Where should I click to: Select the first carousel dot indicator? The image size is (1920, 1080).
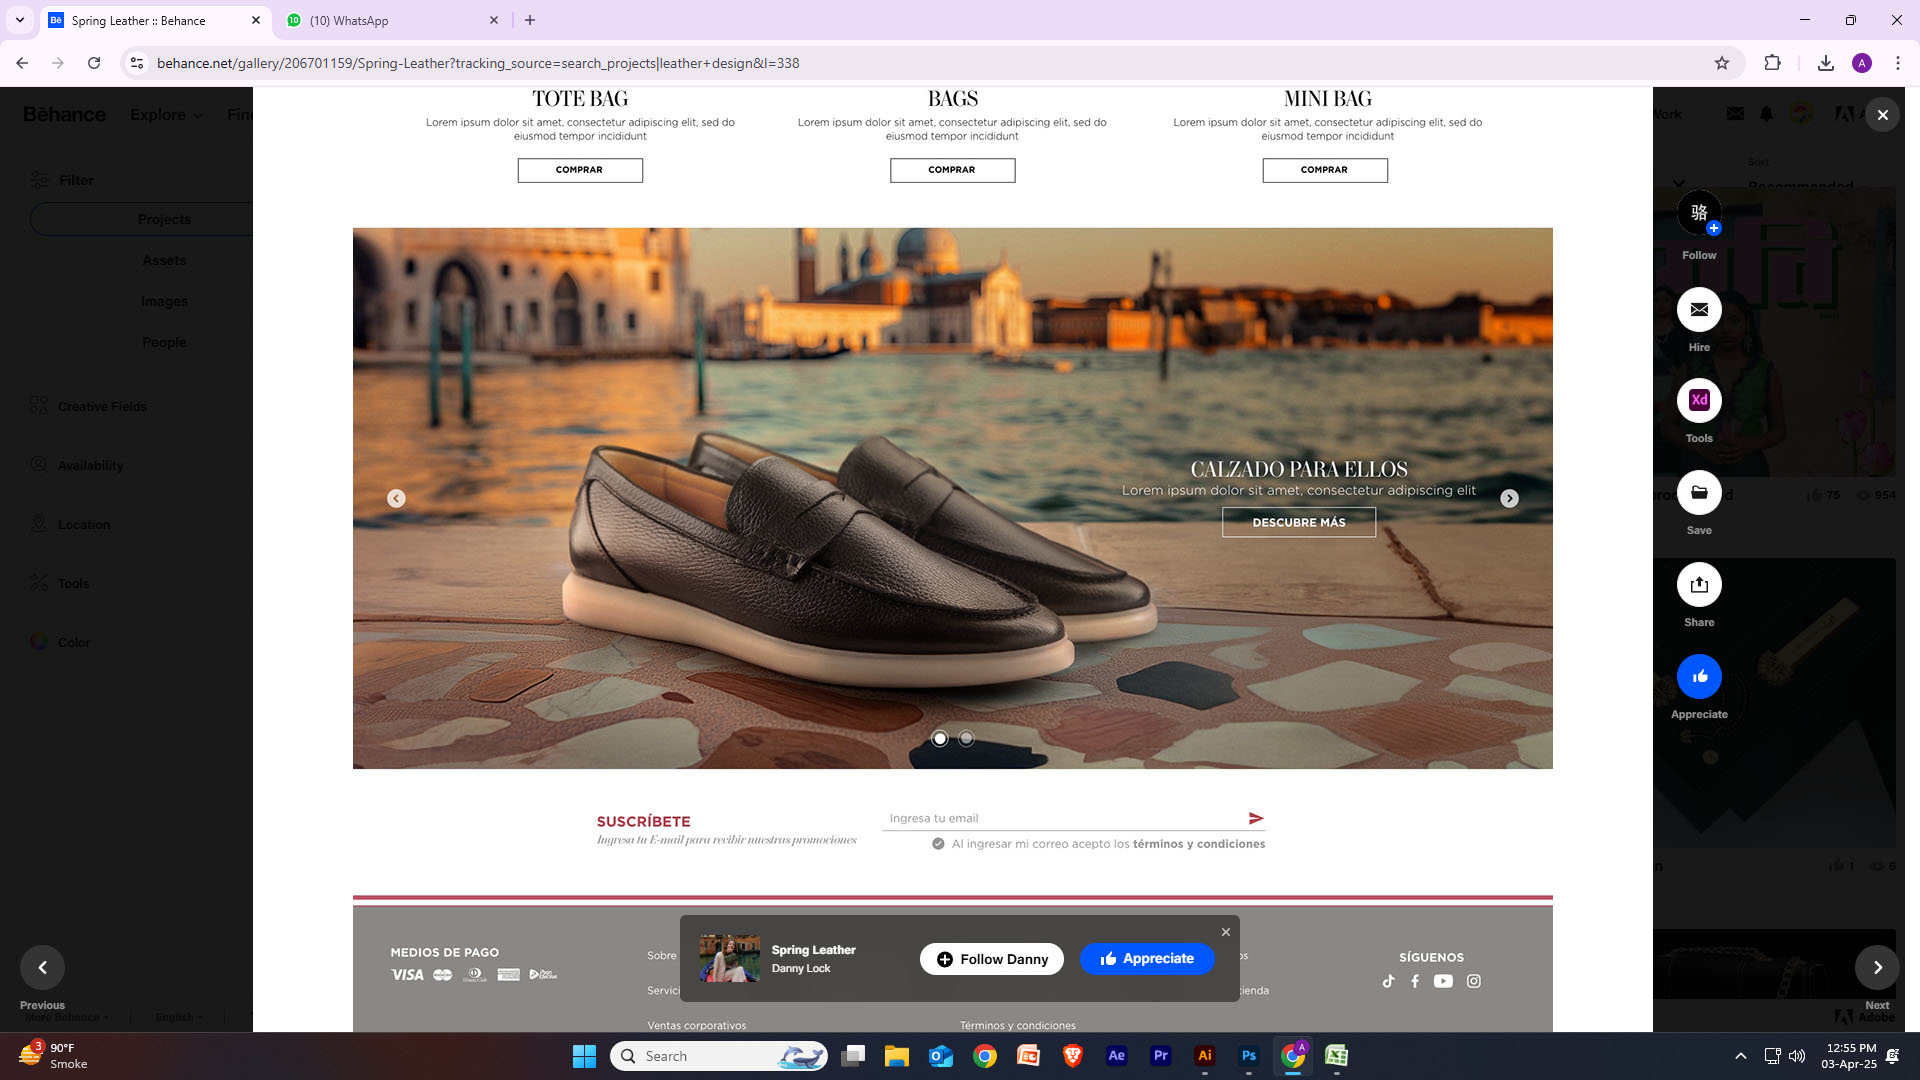[940, 739]
